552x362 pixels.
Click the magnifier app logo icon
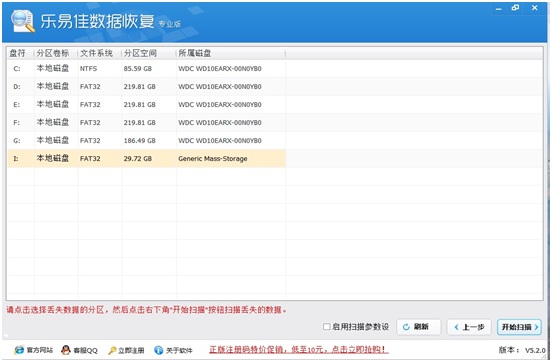23,21
